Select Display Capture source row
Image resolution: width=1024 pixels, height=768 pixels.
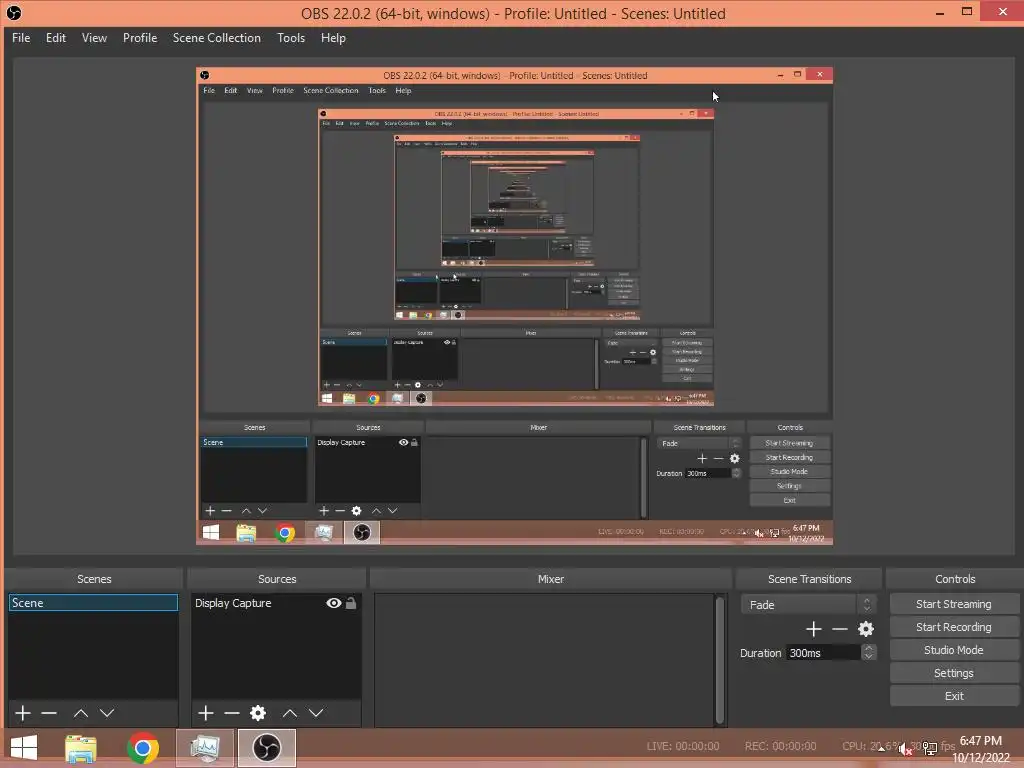click(276, 603)
